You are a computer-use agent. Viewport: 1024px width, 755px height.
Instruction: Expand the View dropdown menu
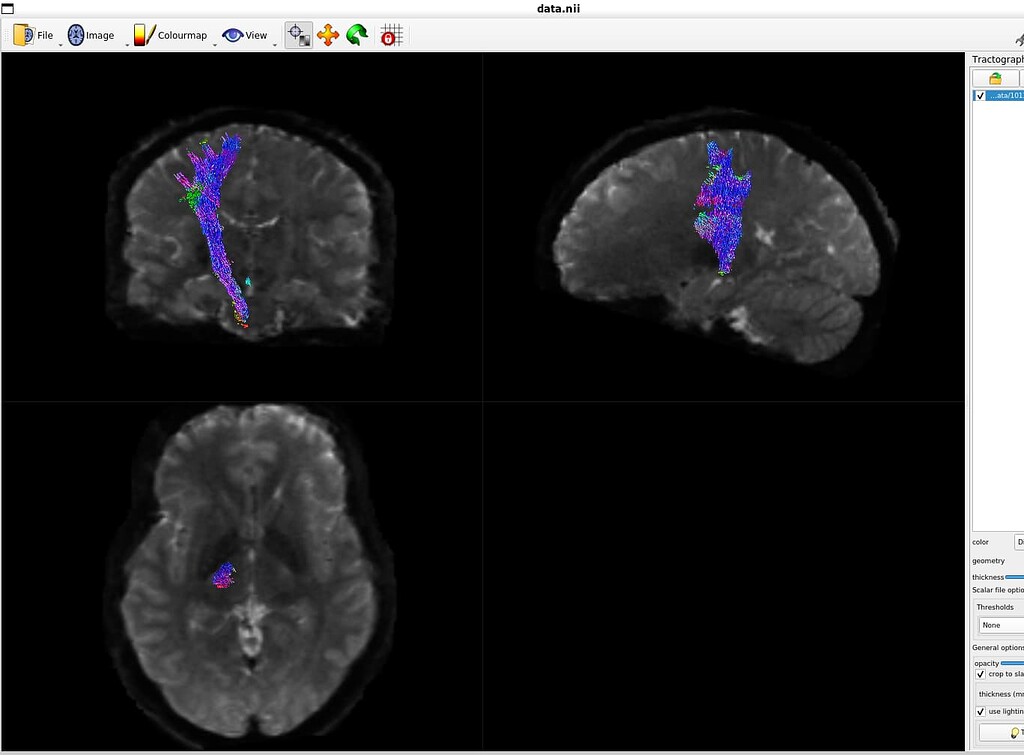(246, 36)
